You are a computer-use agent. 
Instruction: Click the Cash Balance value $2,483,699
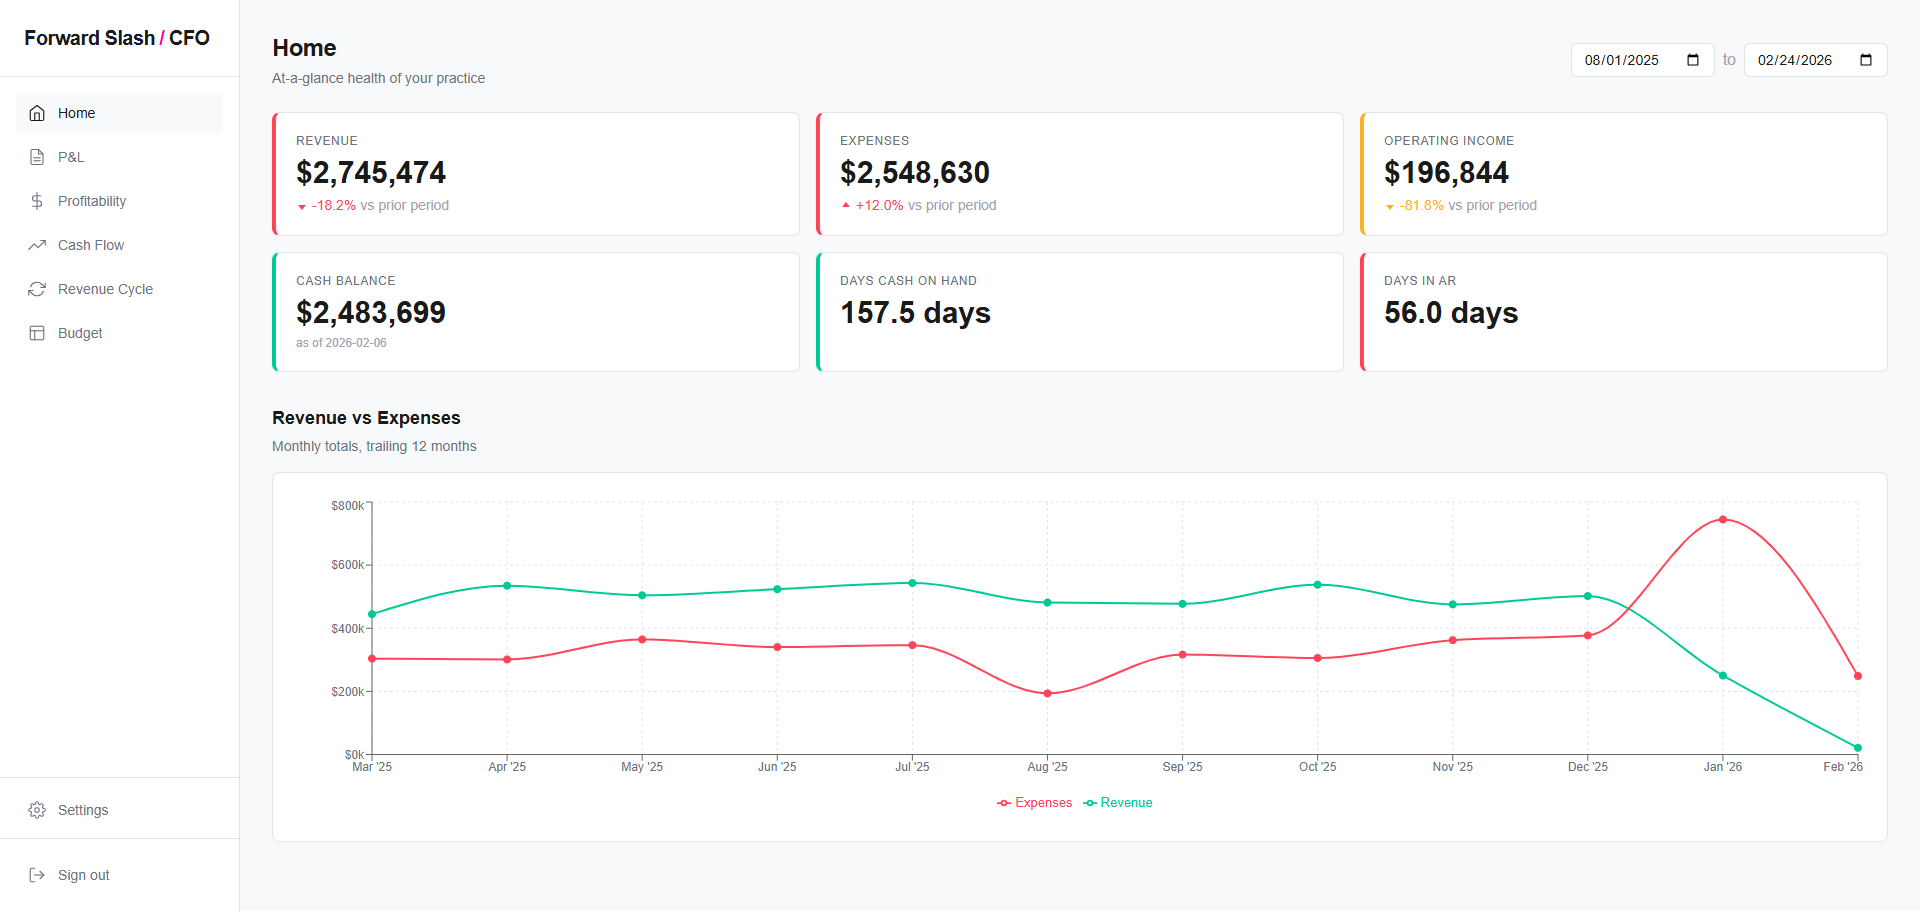371,313
